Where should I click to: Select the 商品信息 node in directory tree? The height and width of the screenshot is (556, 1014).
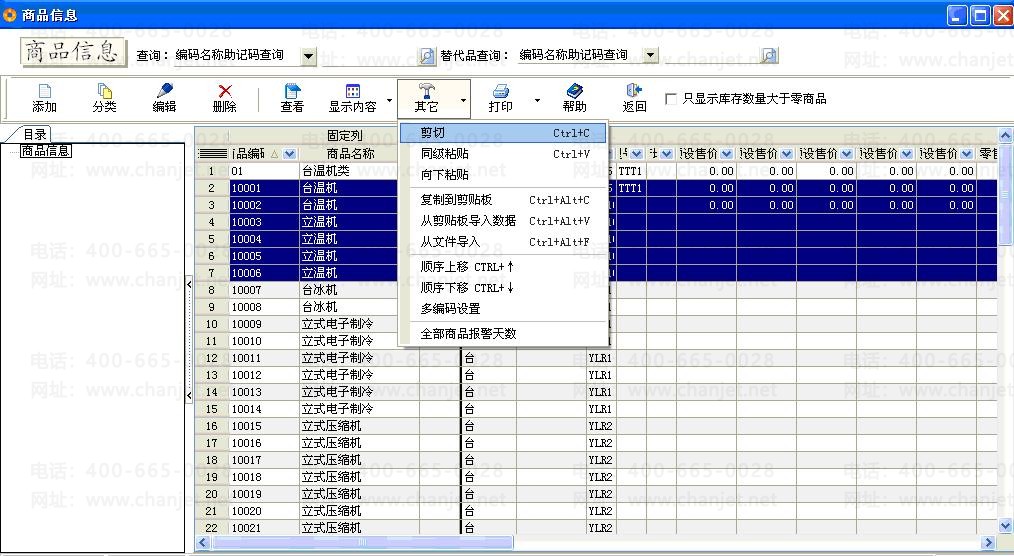point(46,151)
